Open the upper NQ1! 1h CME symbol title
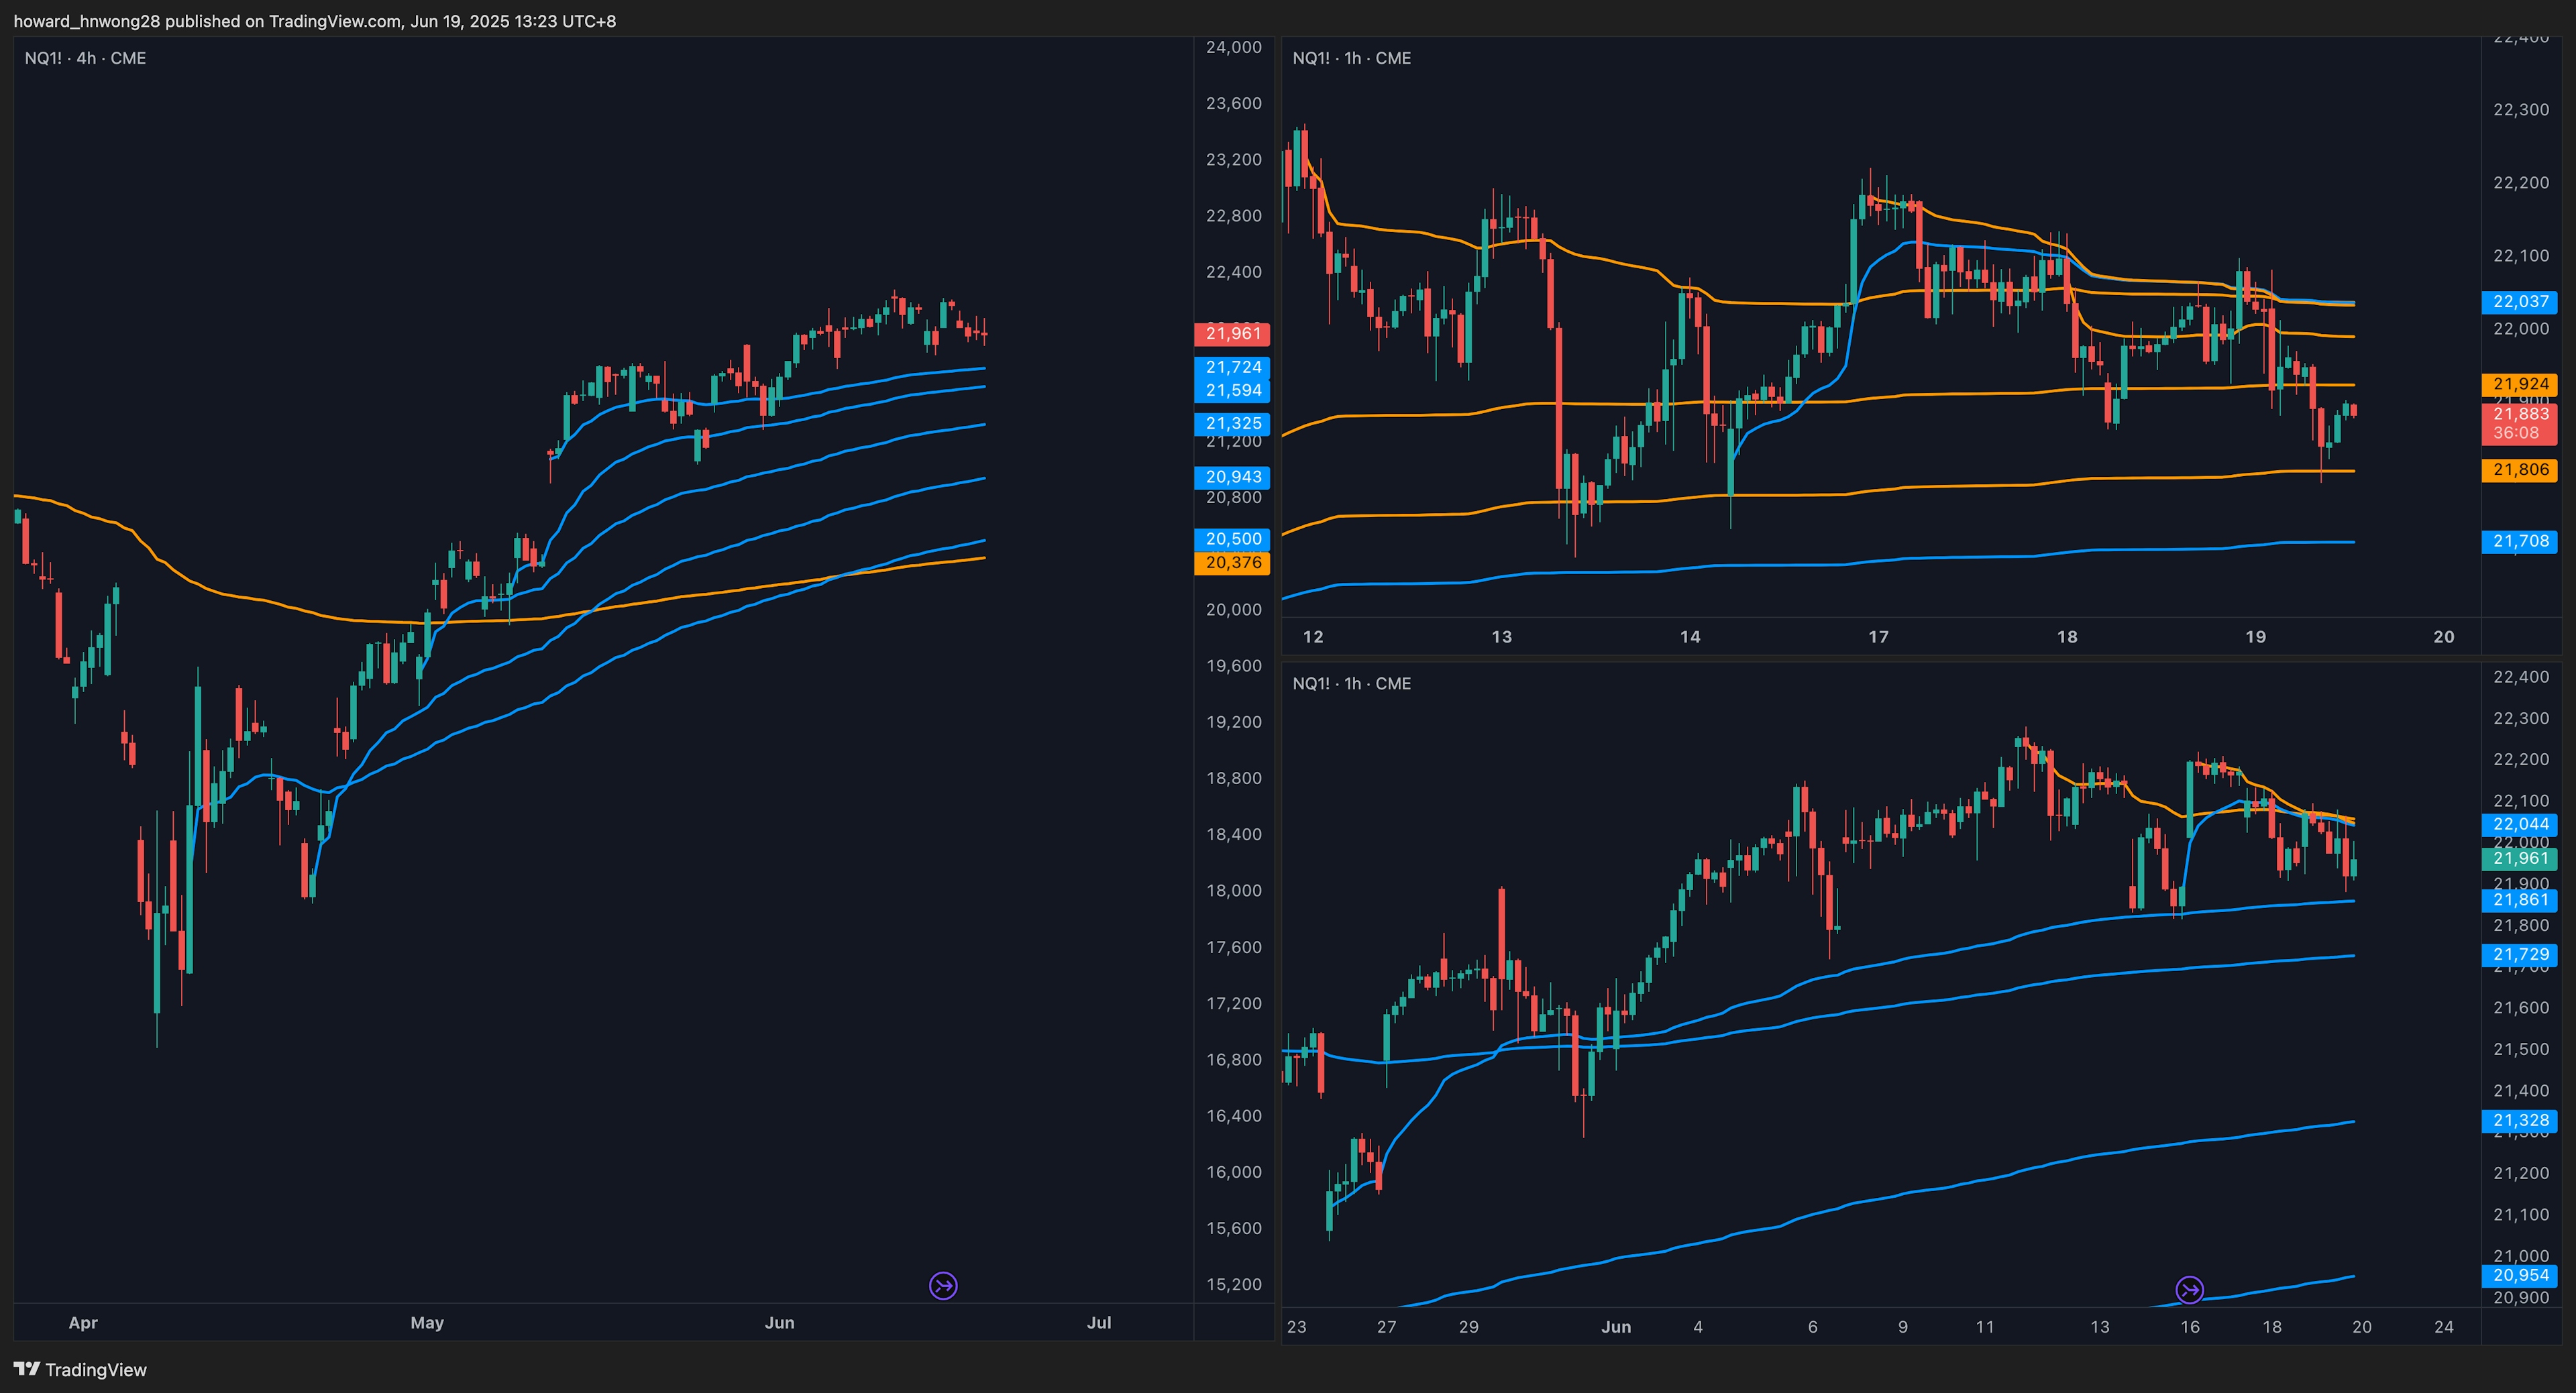 pos(1351,58)
